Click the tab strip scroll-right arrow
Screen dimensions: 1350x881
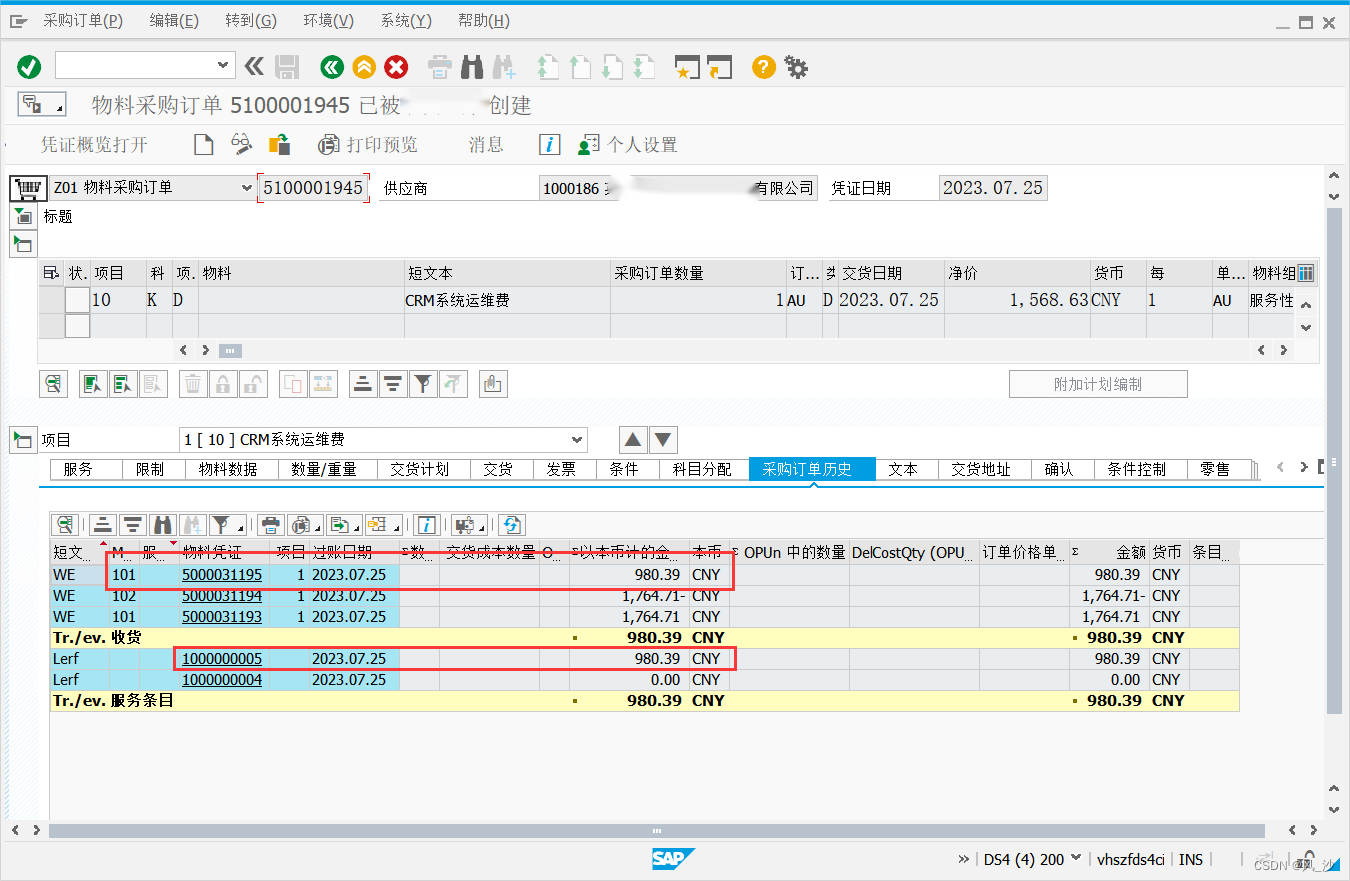(1304, 467)
